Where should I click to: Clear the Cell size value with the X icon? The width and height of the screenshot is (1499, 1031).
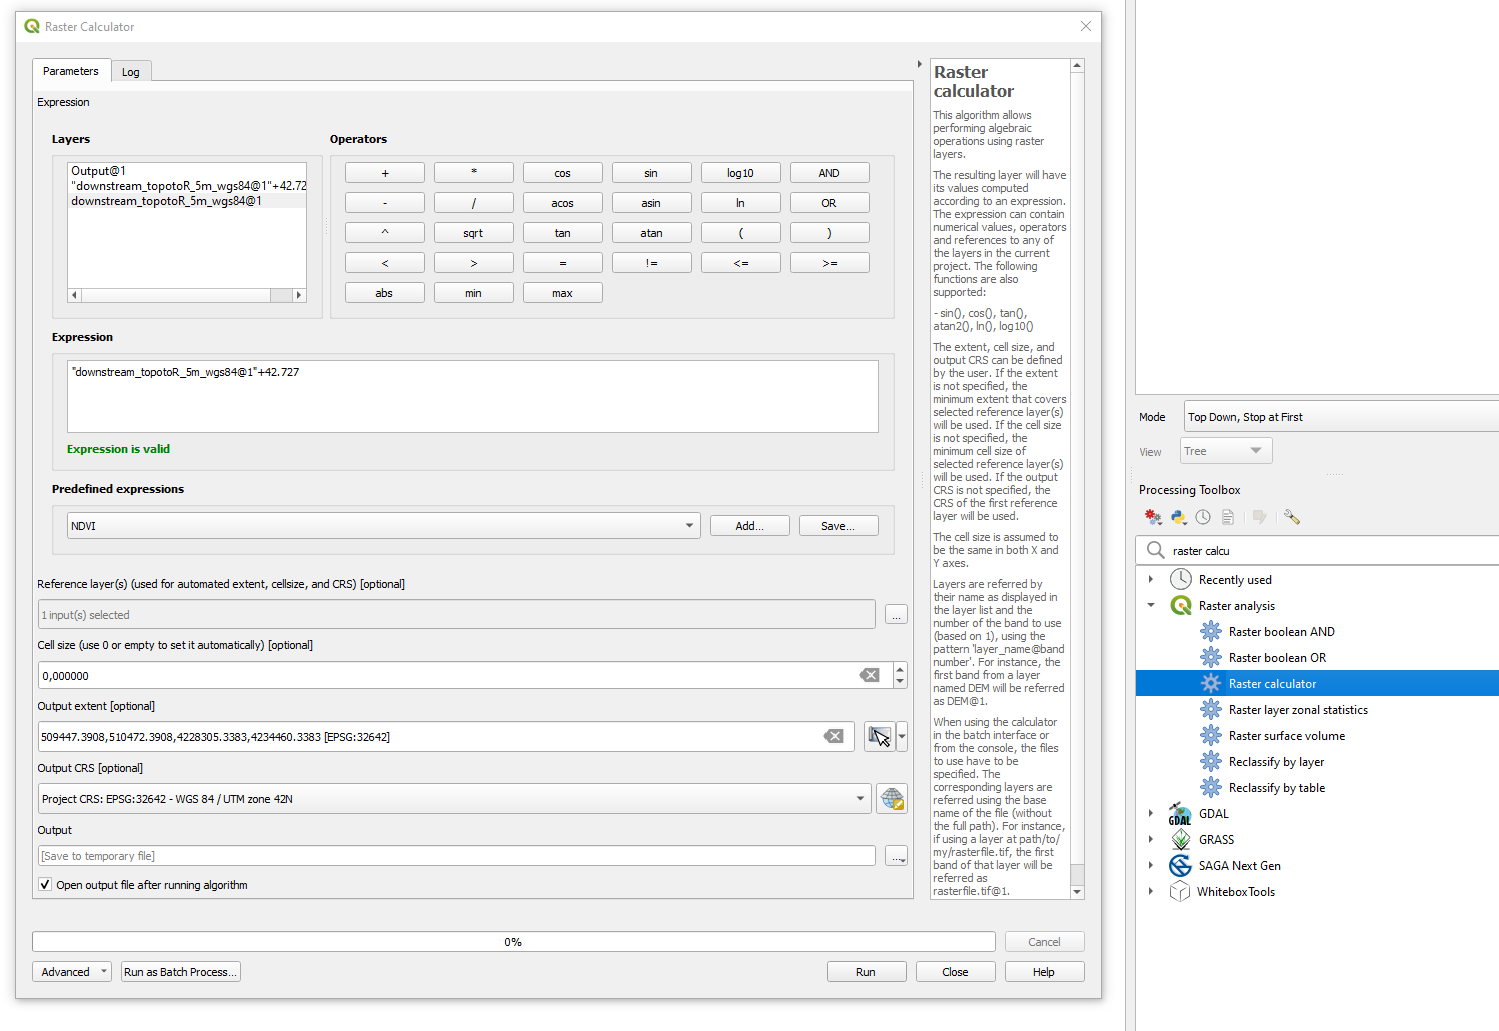coord(870,675)
